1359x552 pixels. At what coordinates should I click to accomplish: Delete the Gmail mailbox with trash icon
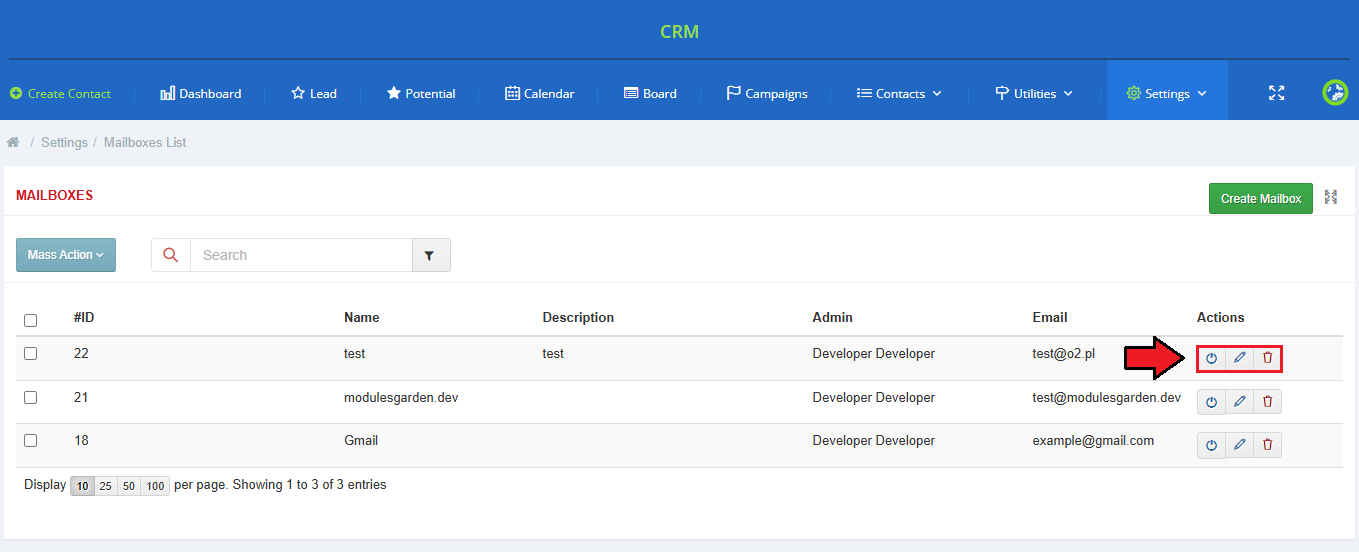click(1267, 445)
